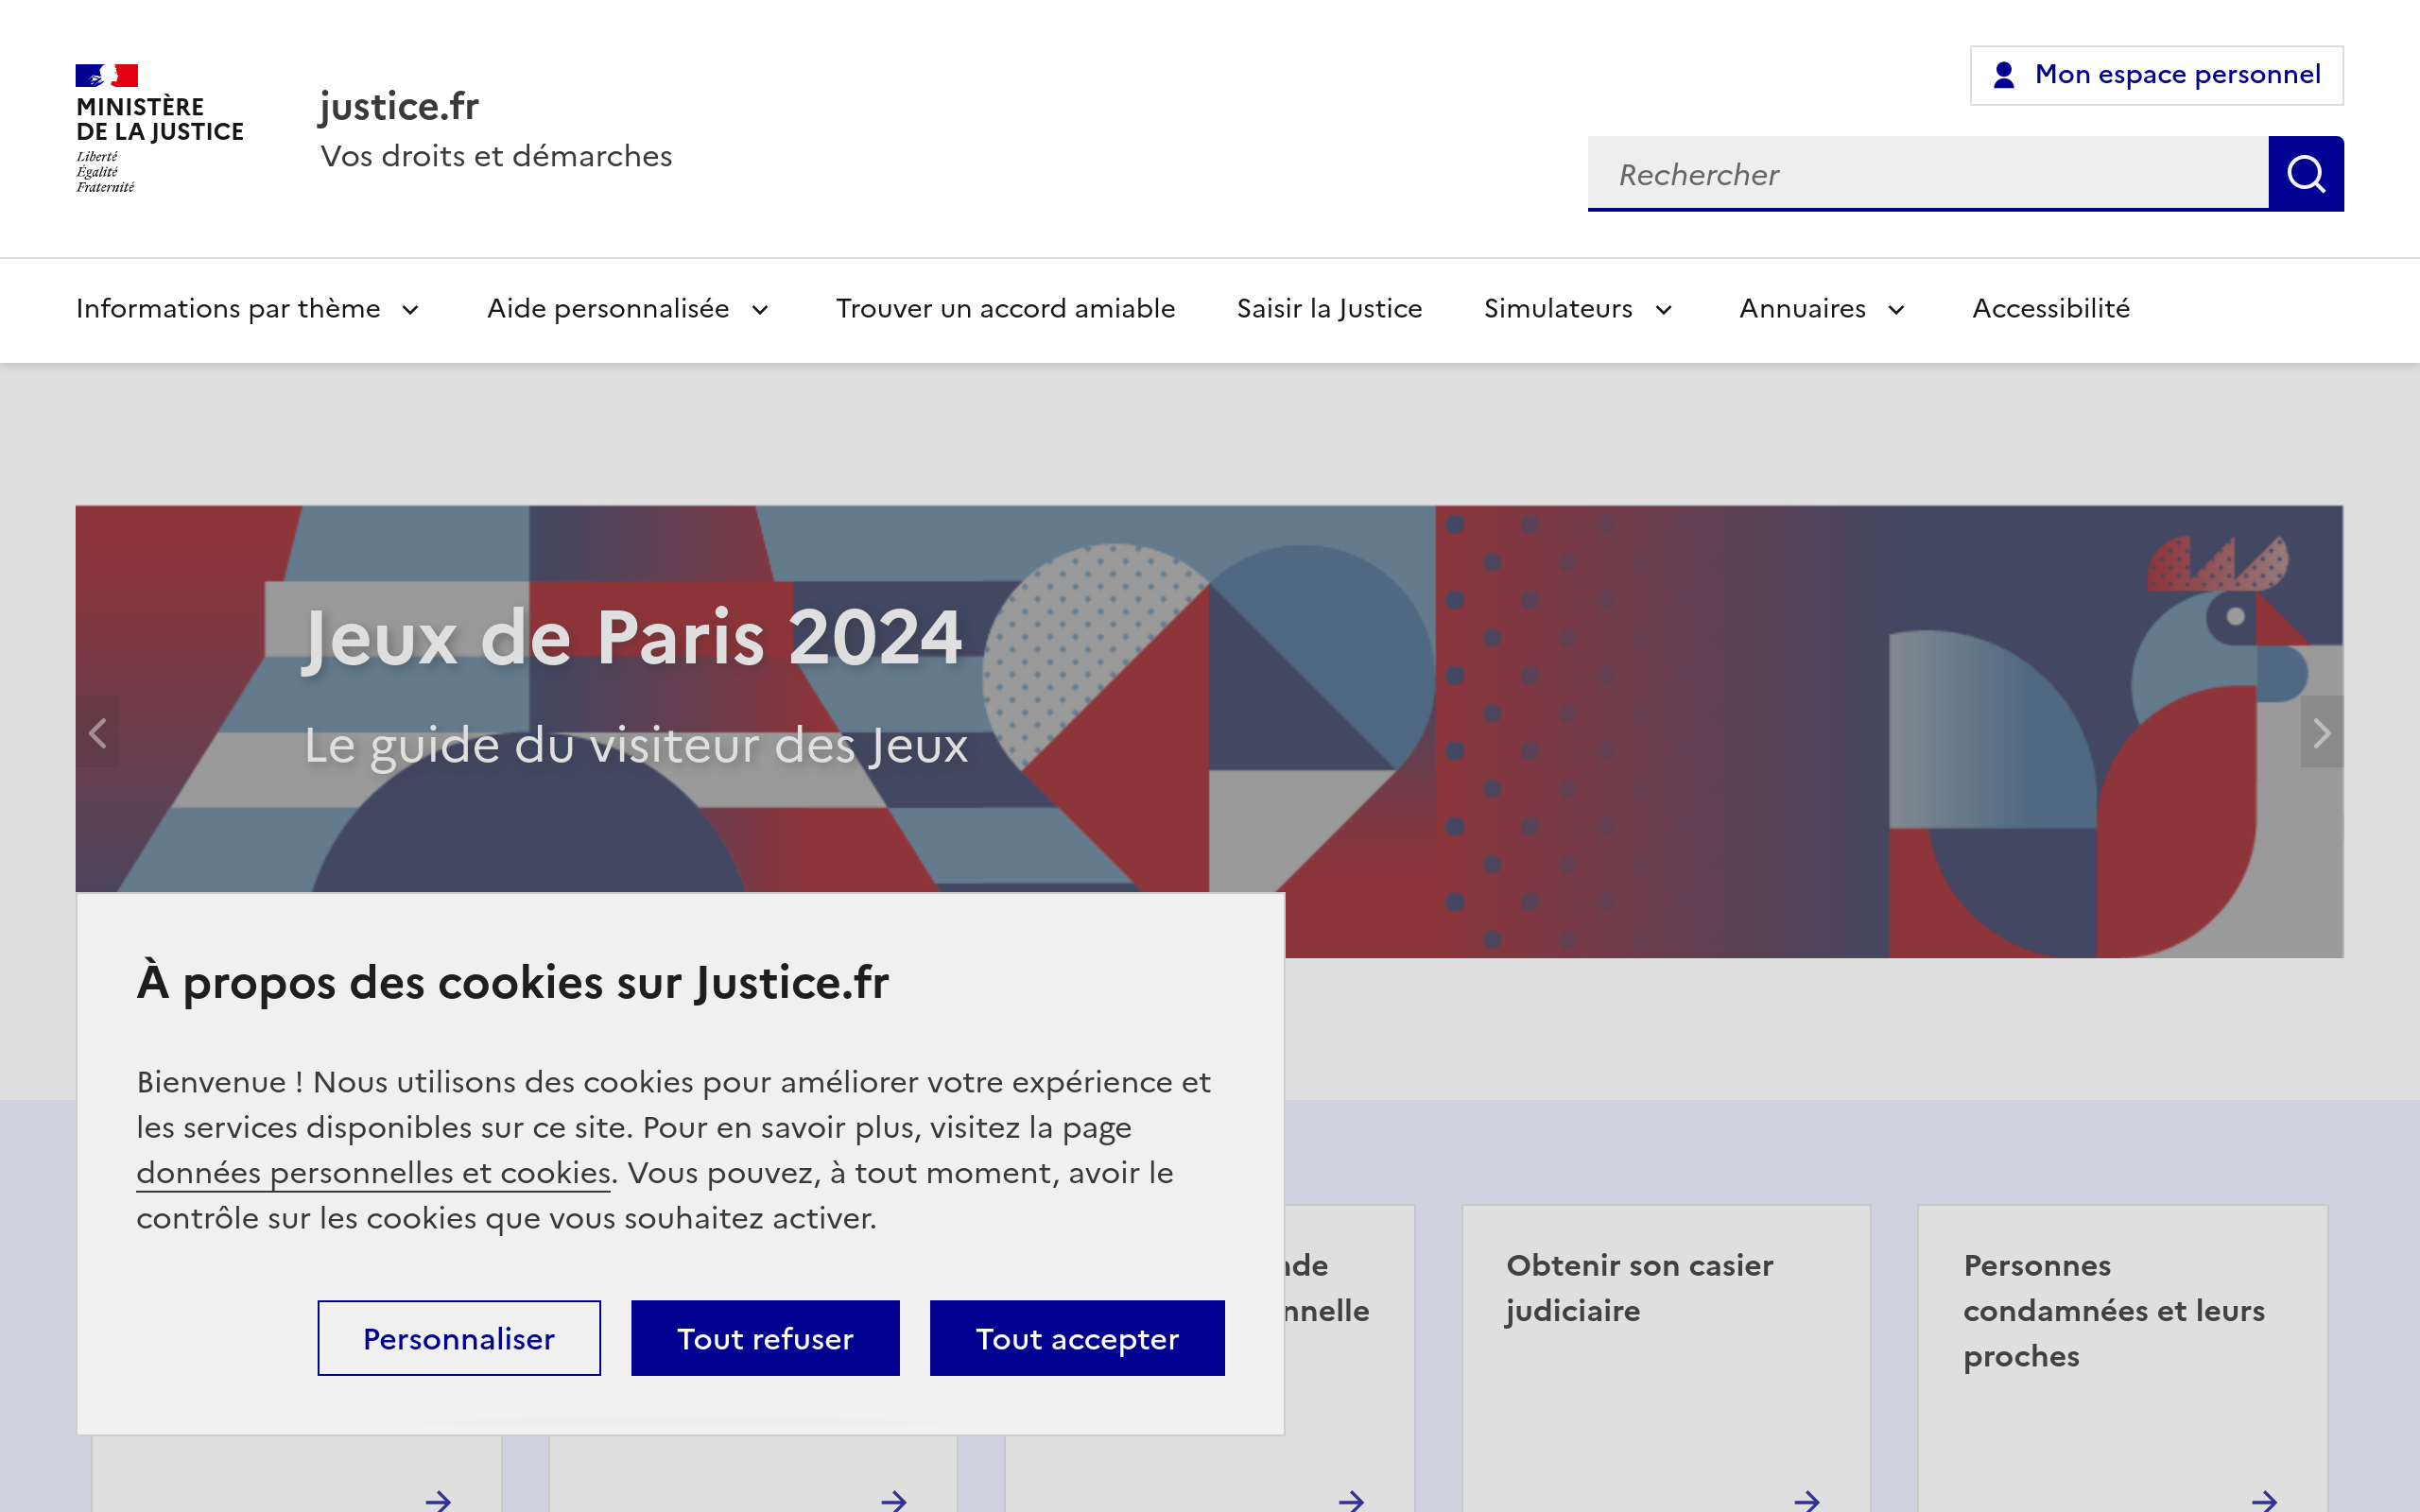This screenshot has height=1512, width=2420.
Task: Advance carousel using right arrow
Action: [x=2321, y=733]
